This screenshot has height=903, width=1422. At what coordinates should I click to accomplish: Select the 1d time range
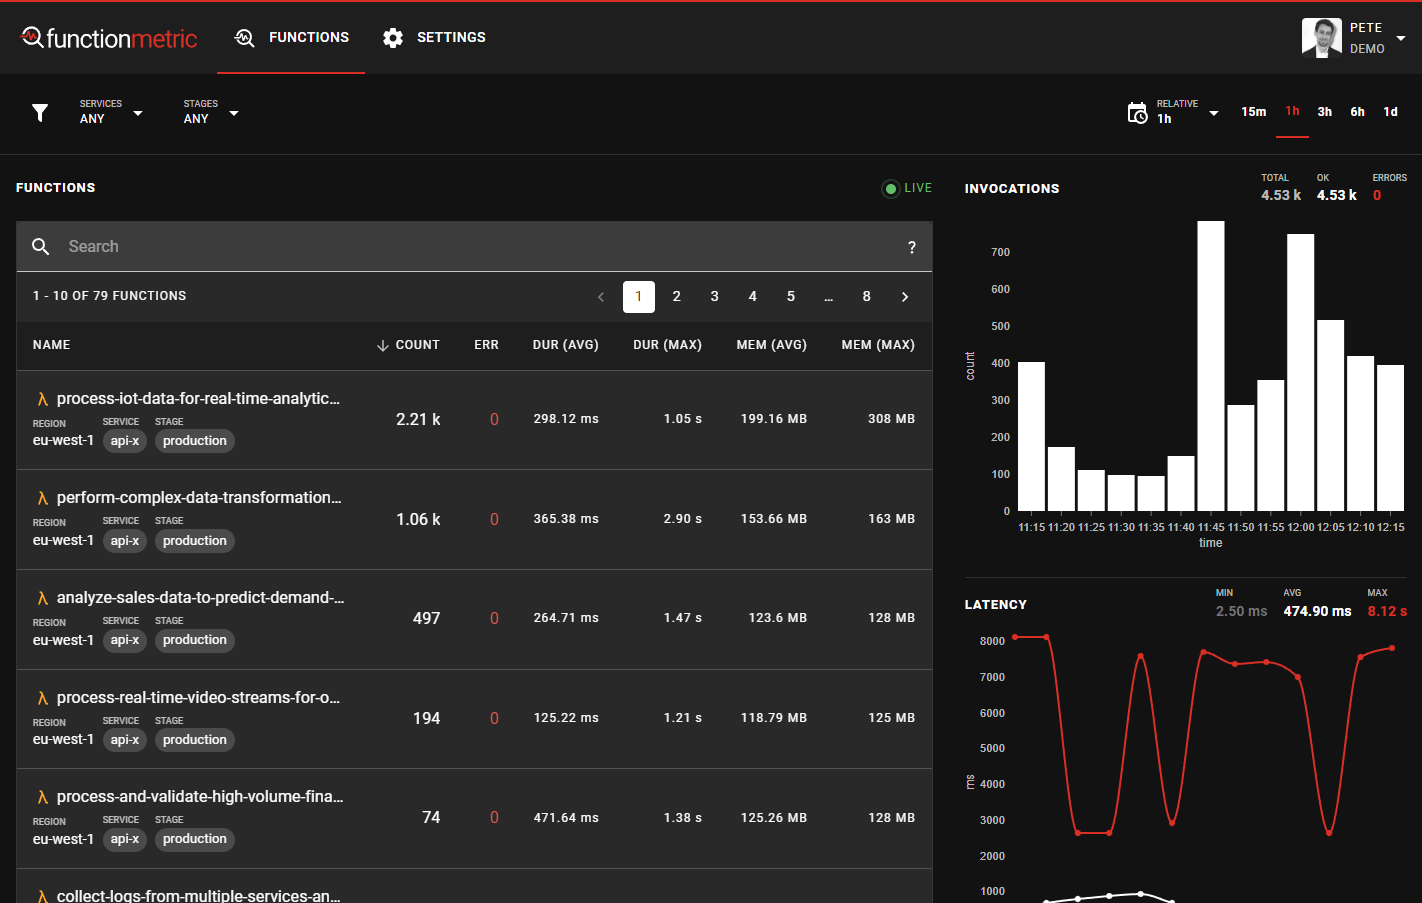click(x=1391, y=112)
